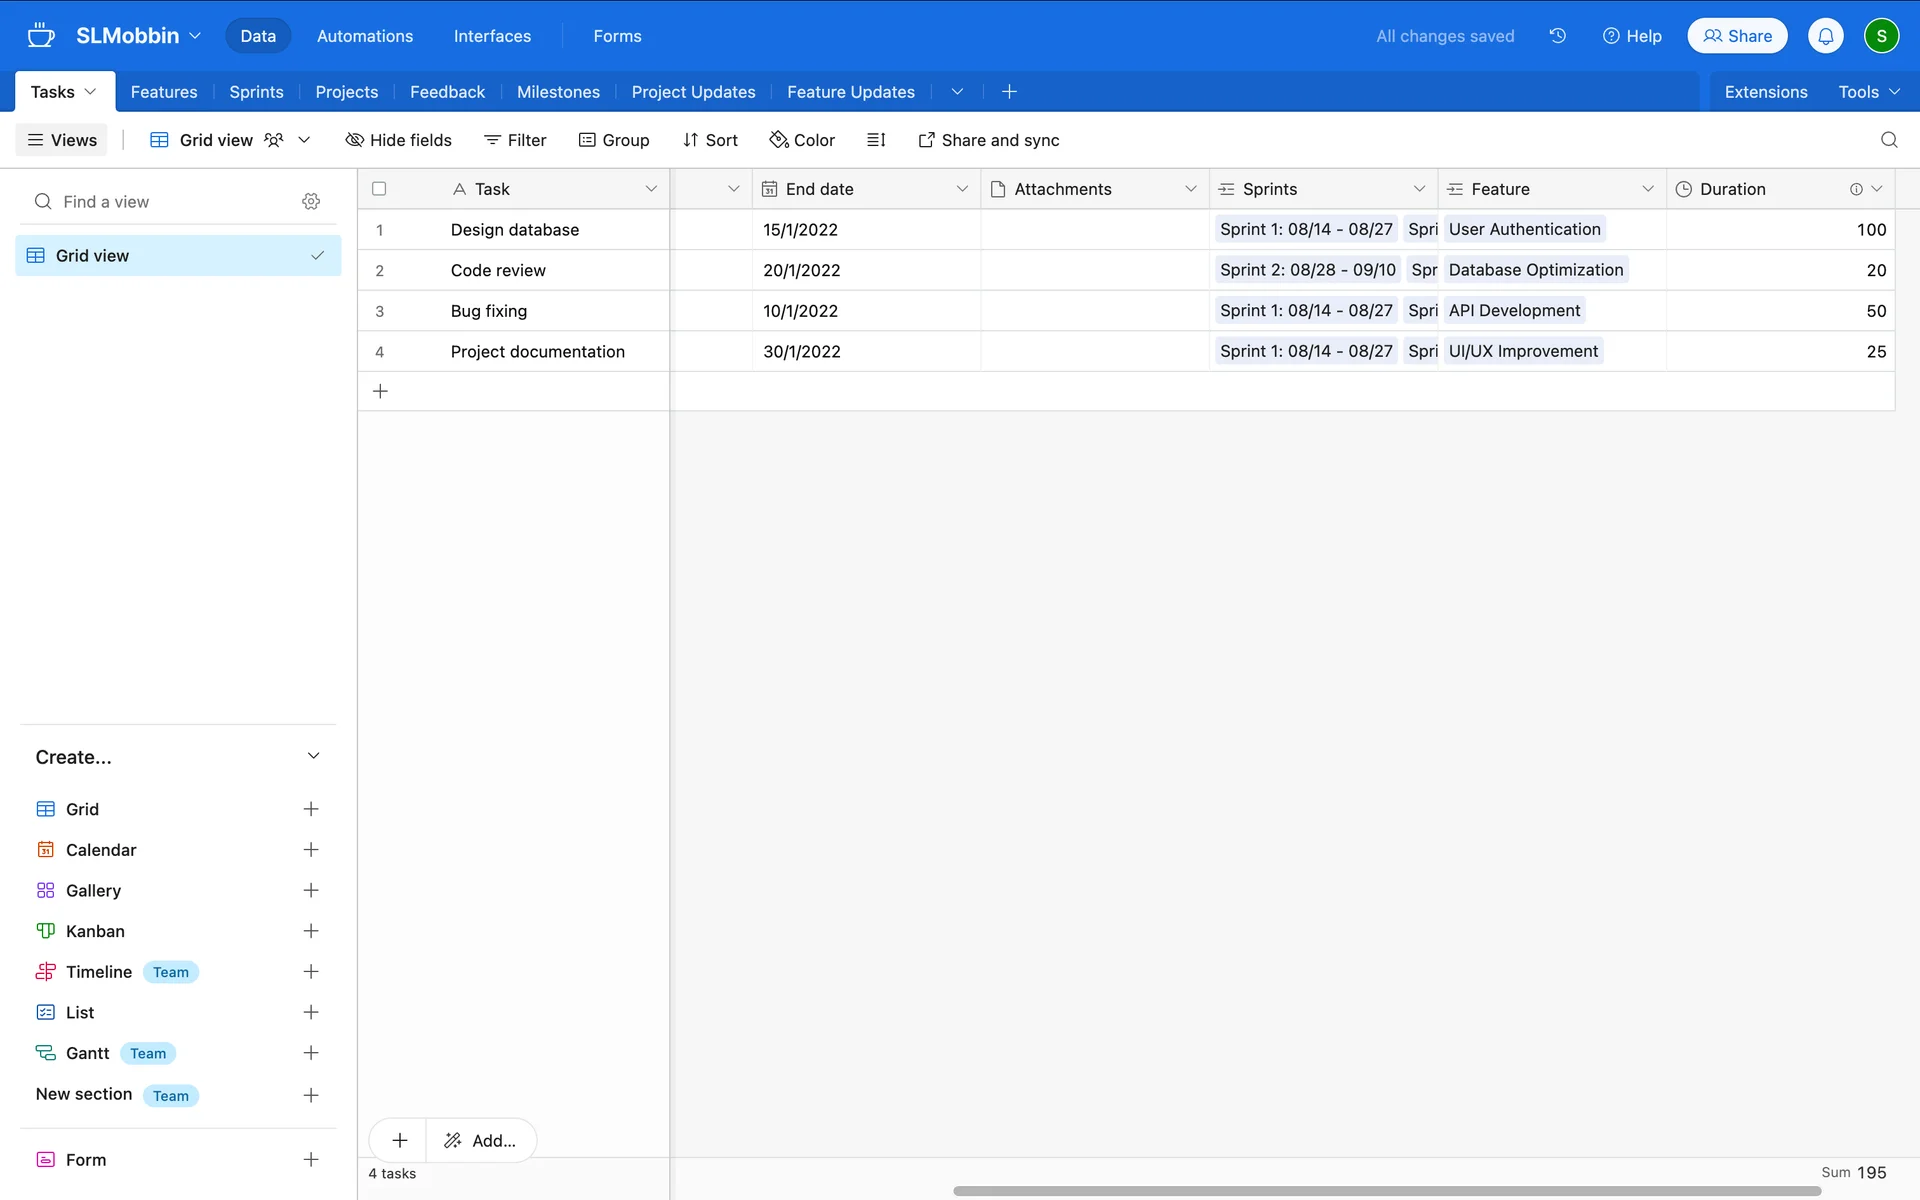
Task: Hide fields using the toolbar button
Action: pos(398,140)
